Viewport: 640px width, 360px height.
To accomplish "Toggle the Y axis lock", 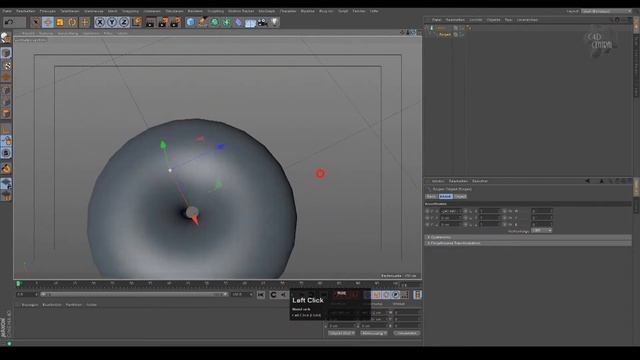I will click(112, 22).
